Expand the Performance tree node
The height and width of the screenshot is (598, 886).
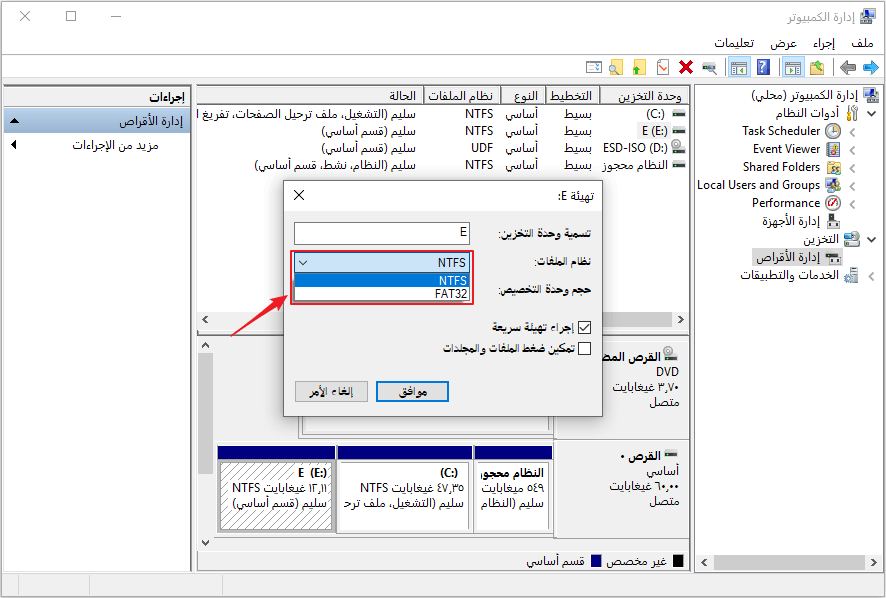tap(852, 204)
